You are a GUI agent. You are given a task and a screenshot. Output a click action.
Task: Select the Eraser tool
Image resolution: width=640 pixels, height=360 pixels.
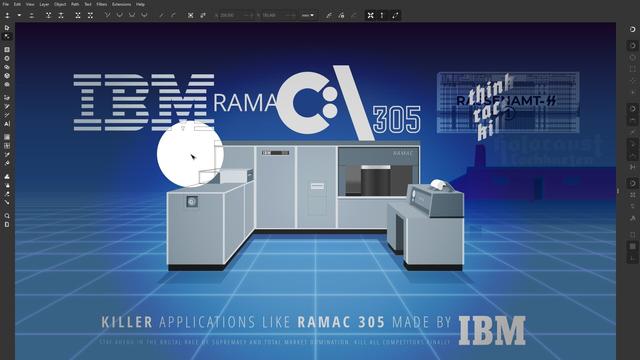[x=7, y=194]
